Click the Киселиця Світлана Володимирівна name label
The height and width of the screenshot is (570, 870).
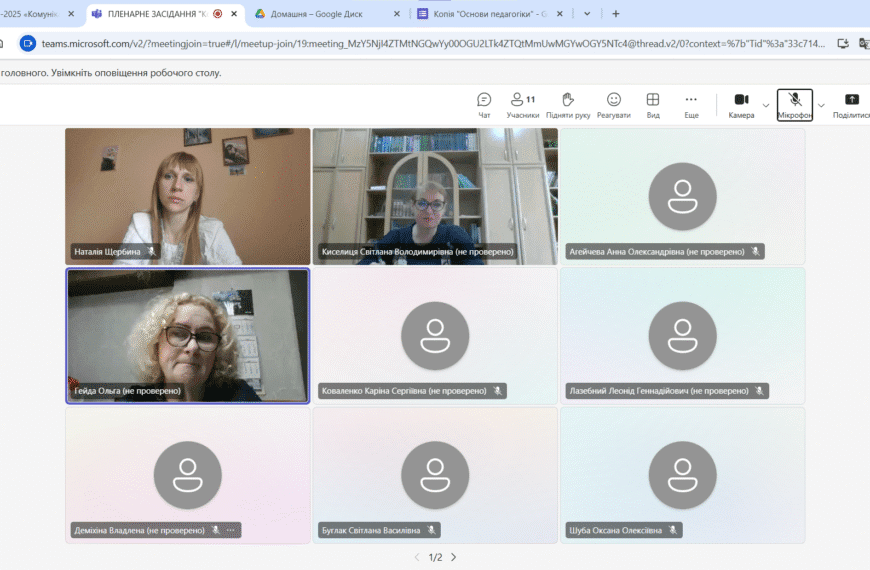417,251
